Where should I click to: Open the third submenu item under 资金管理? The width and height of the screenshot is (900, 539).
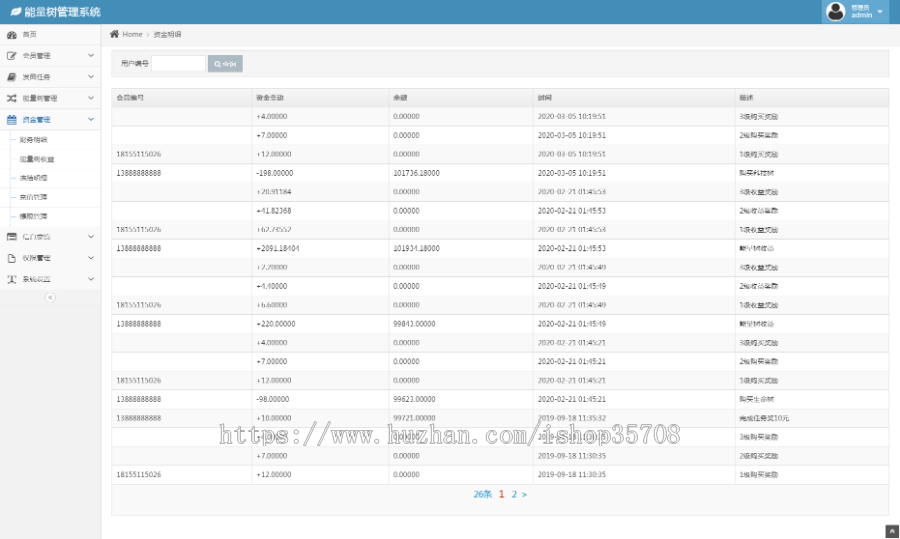tap(33, 178)
